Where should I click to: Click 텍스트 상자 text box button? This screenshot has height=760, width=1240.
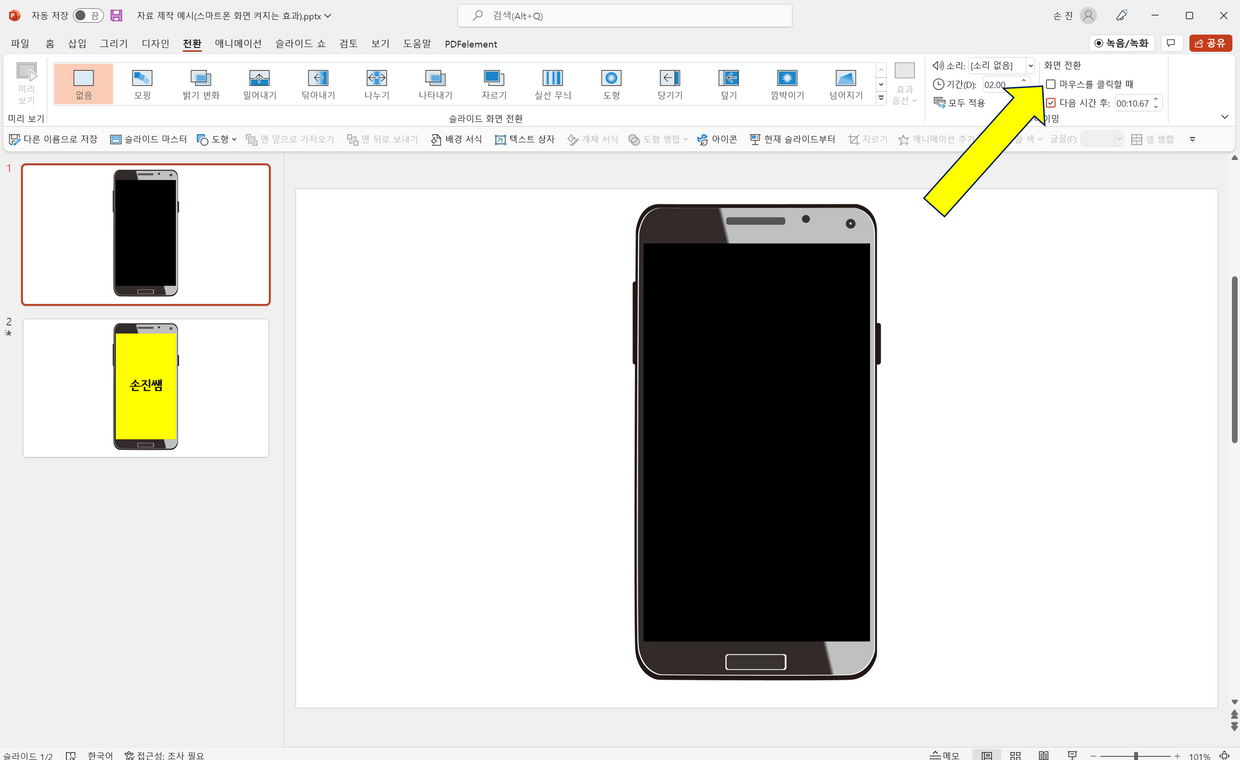[x=525, y=140]
